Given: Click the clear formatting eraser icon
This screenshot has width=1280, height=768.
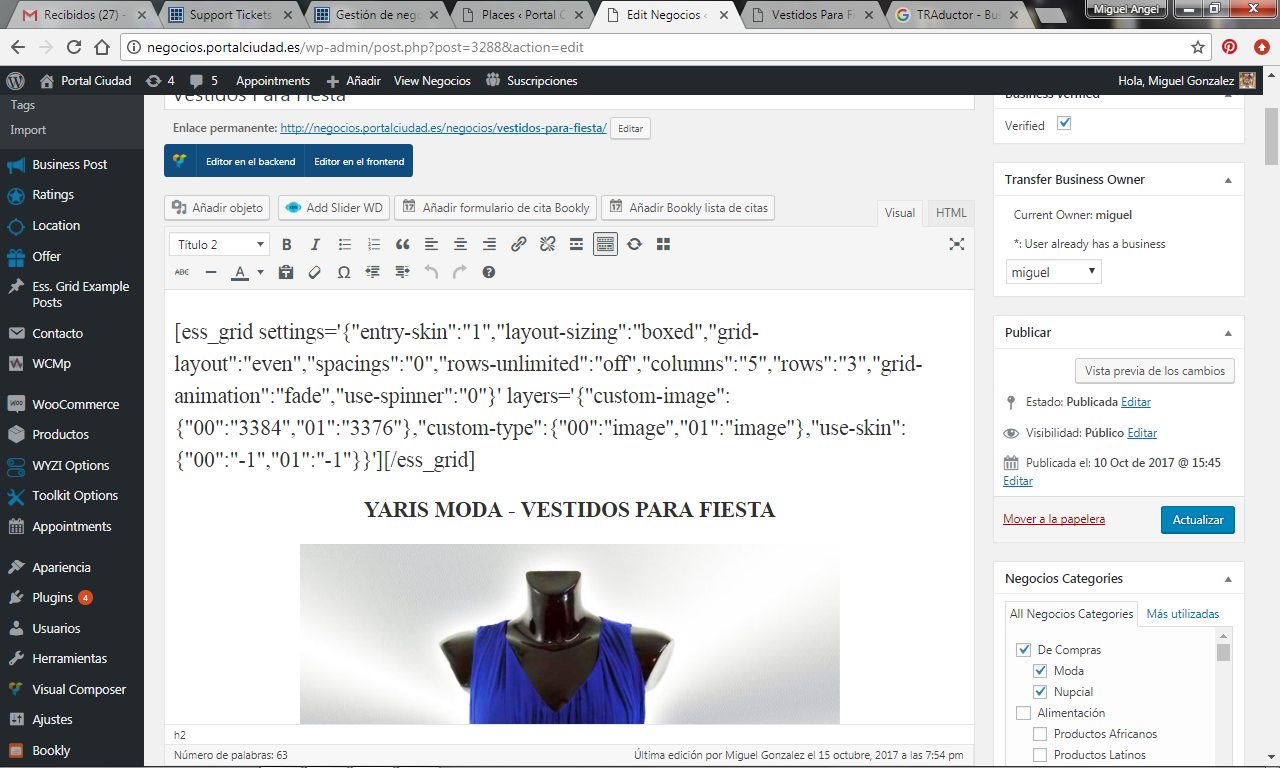Looking at the screenshot, I should [314, 272].
